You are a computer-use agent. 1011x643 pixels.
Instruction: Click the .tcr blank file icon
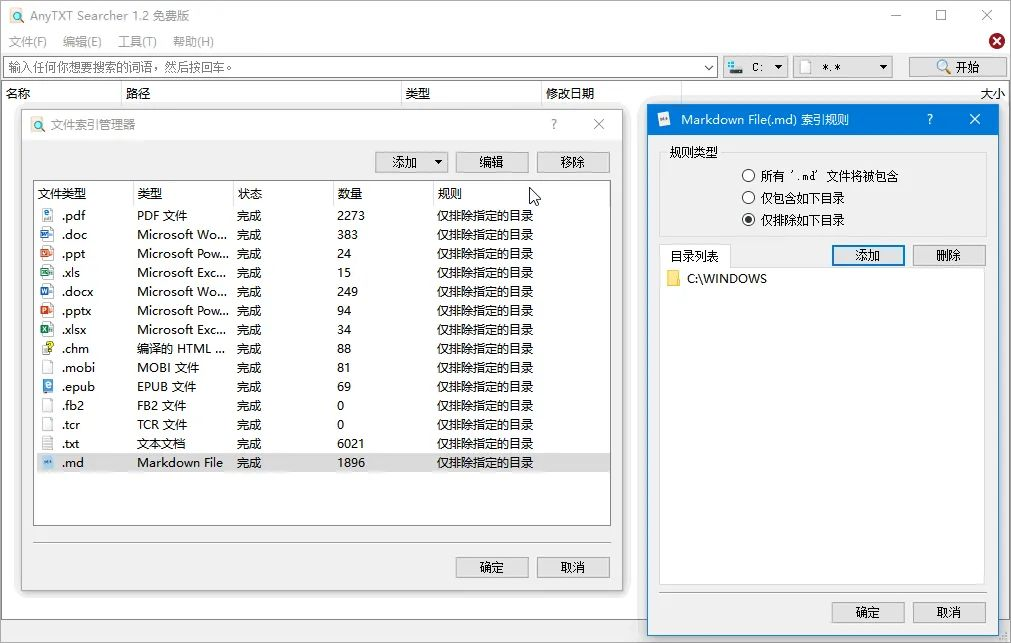(x=47, y=424)
